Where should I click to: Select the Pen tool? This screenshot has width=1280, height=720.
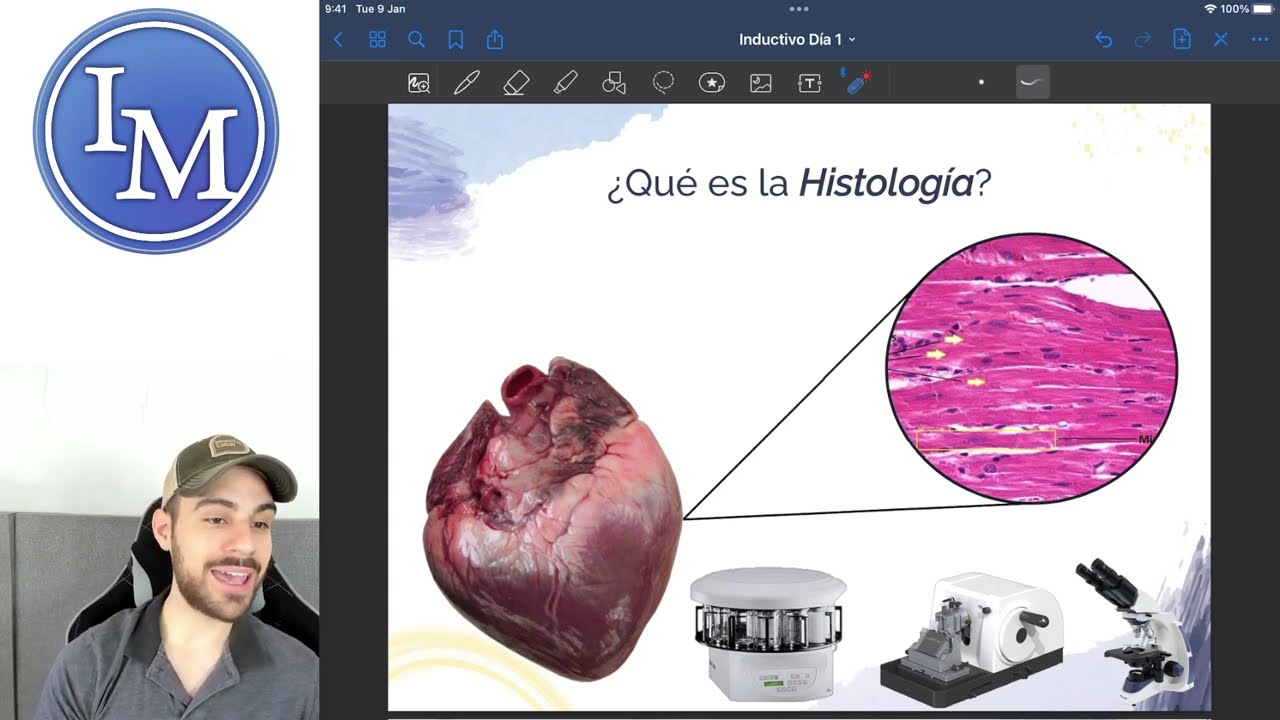point(467,83)
